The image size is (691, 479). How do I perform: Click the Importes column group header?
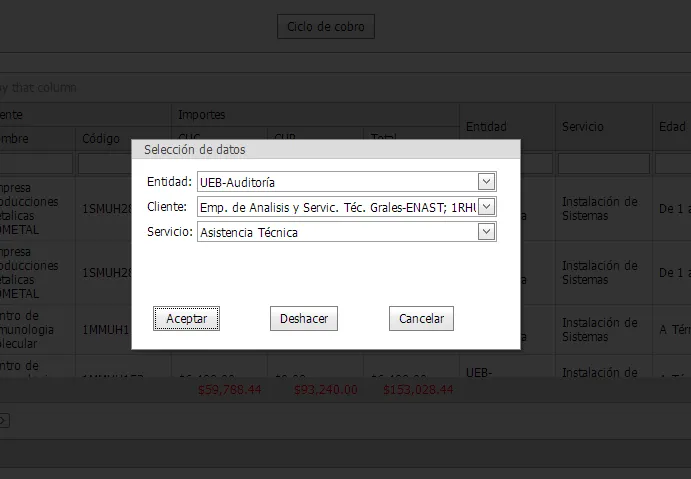click(x=202, y=115)
